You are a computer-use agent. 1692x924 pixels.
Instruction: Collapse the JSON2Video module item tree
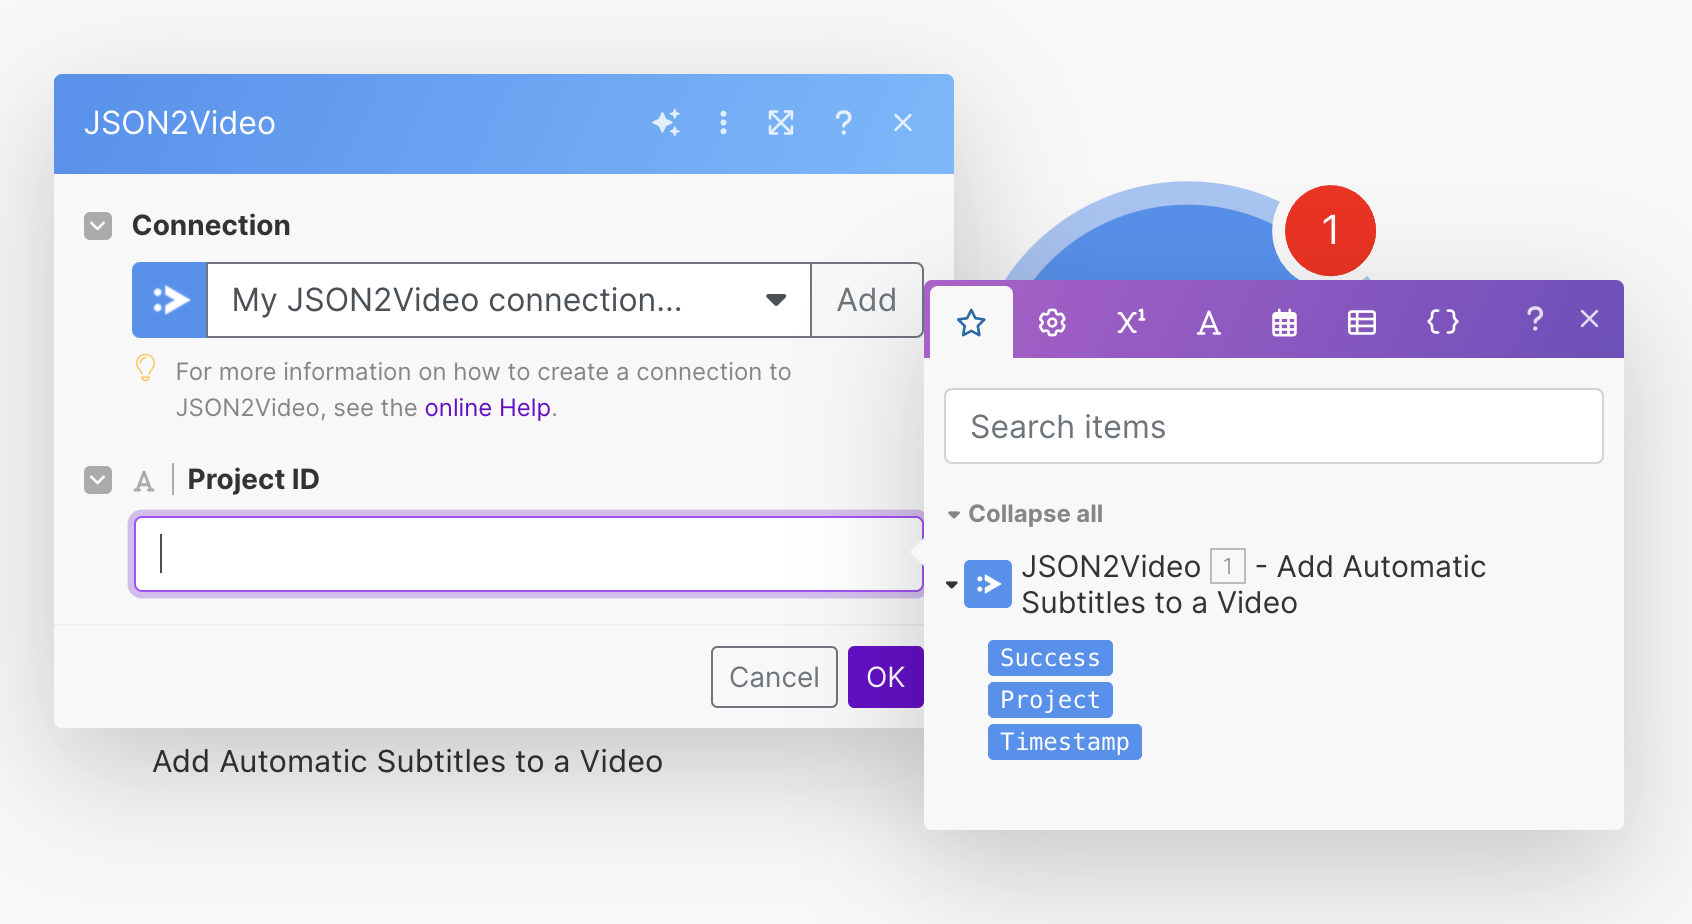952,585
